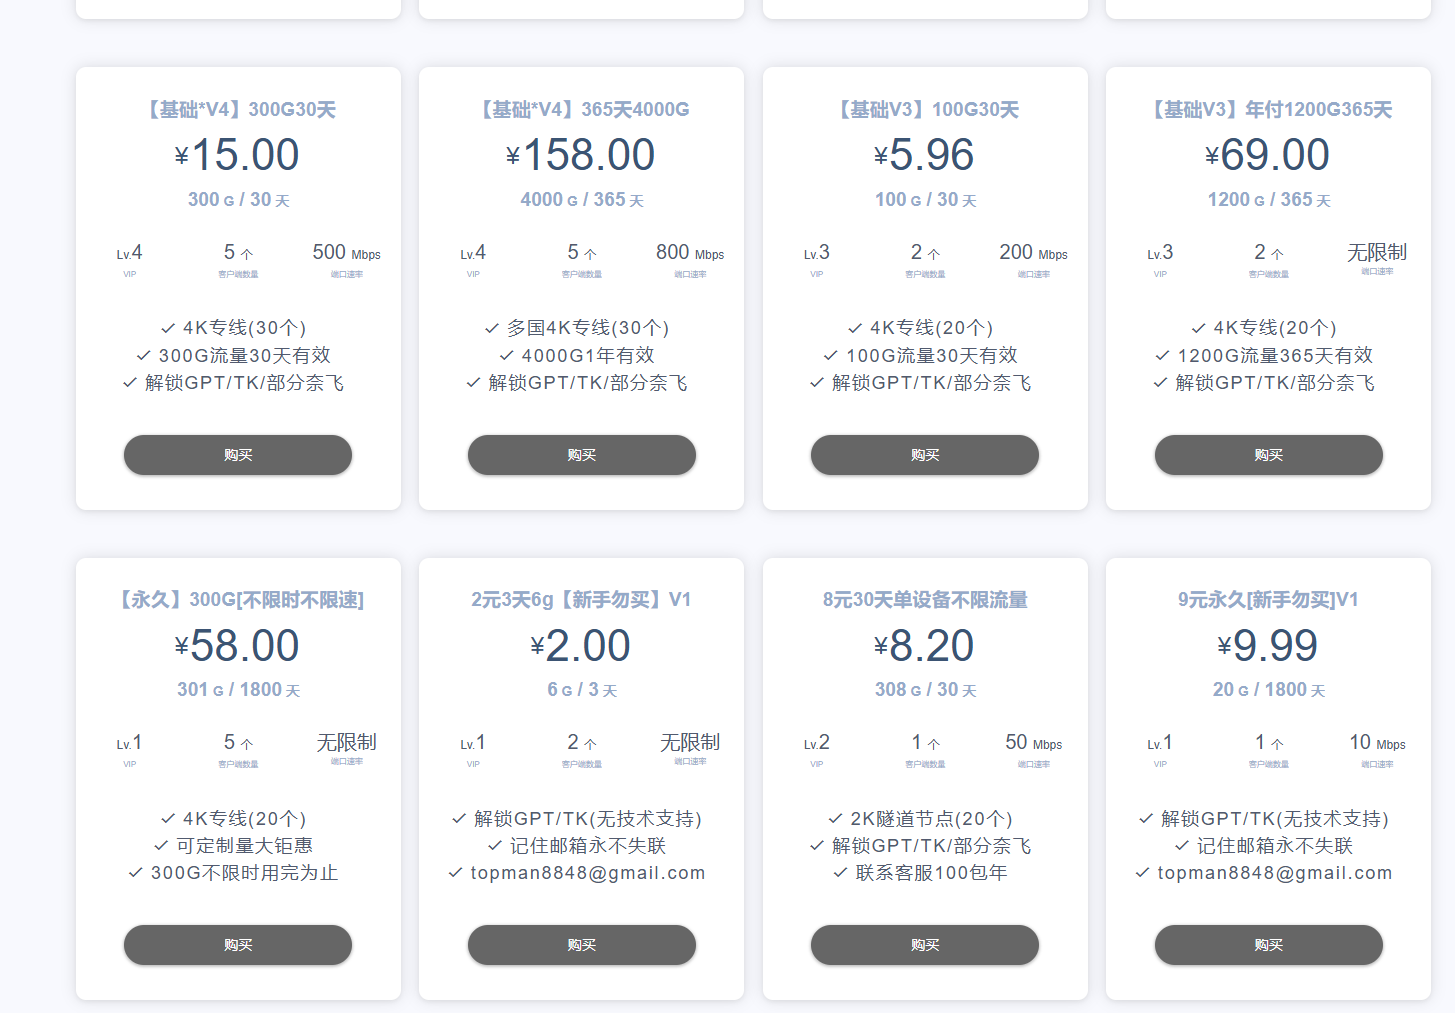This screenshot has height=1013, width=1455.
Task: Click the ¥58.00 price
Action: point(238,646)
